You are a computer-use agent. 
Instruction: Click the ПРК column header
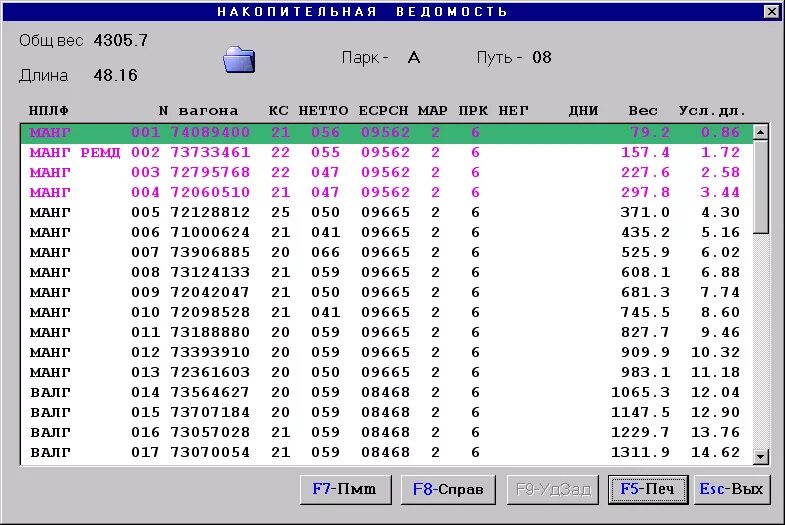coord(473,111)
